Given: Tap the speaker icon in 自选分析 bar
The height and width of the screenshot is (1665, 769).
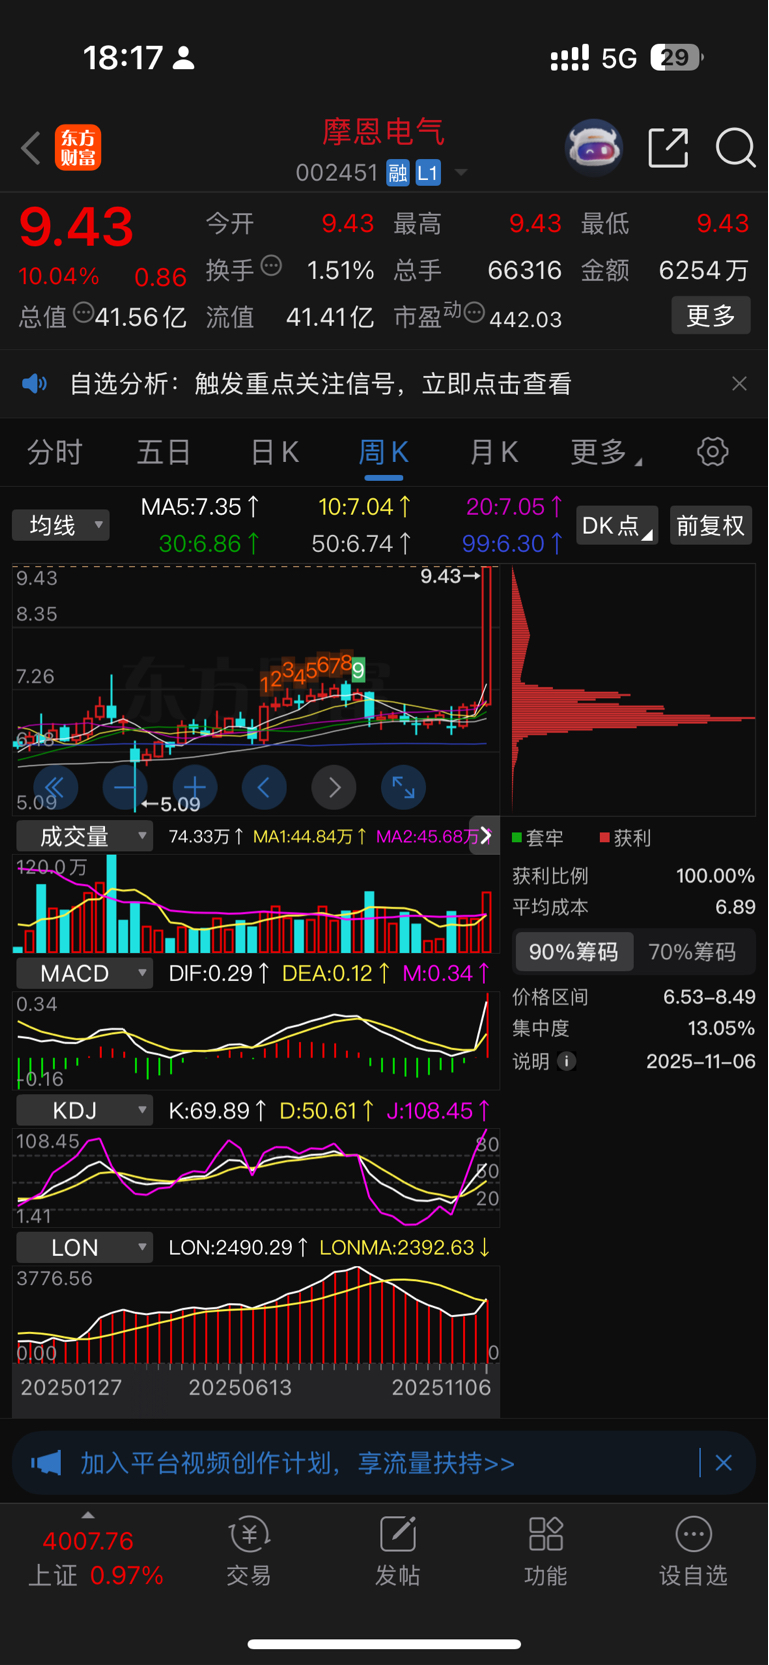Looking at the screenshot, I should point(35,384).
